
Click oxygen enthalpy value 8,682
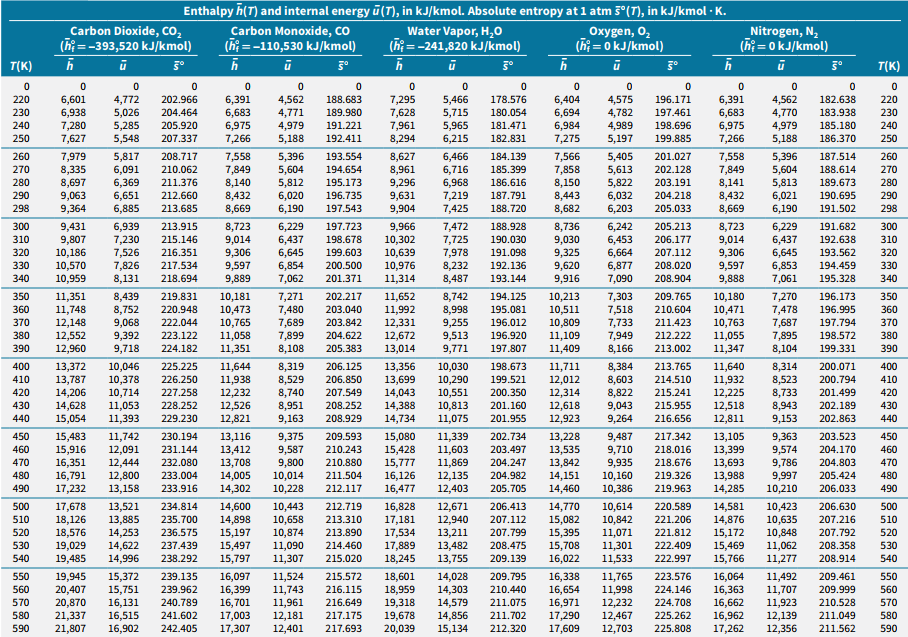[x=567, y=208]
